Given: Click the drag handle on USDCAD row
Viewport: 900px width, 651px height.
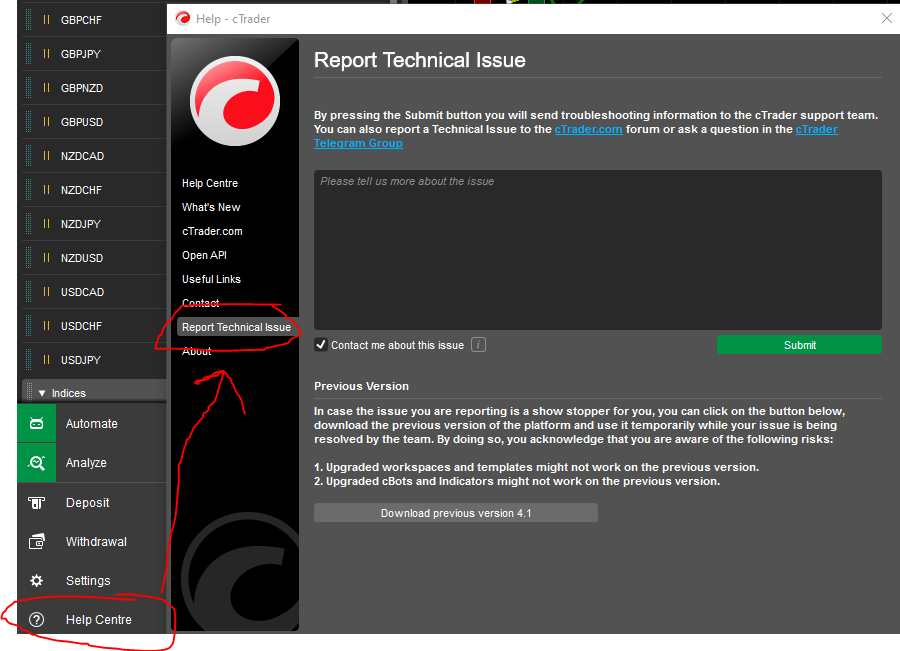Looking at the screenshot, I should [x=29, y=292].
